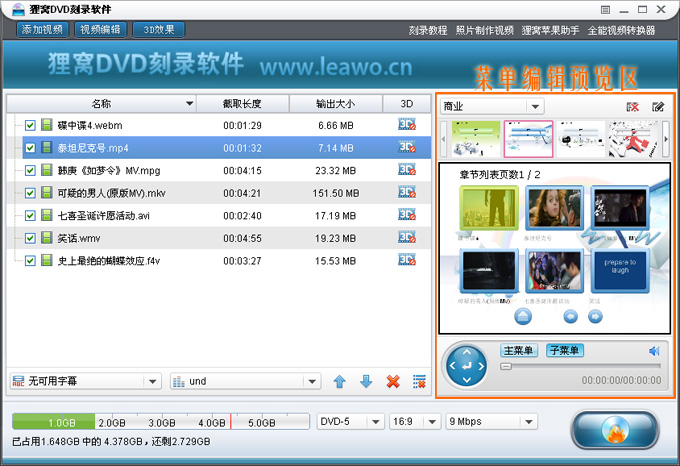This screenshot has width=680, height=466.
Task: Switch to 主菜单 tab
Action: [519, 350]
